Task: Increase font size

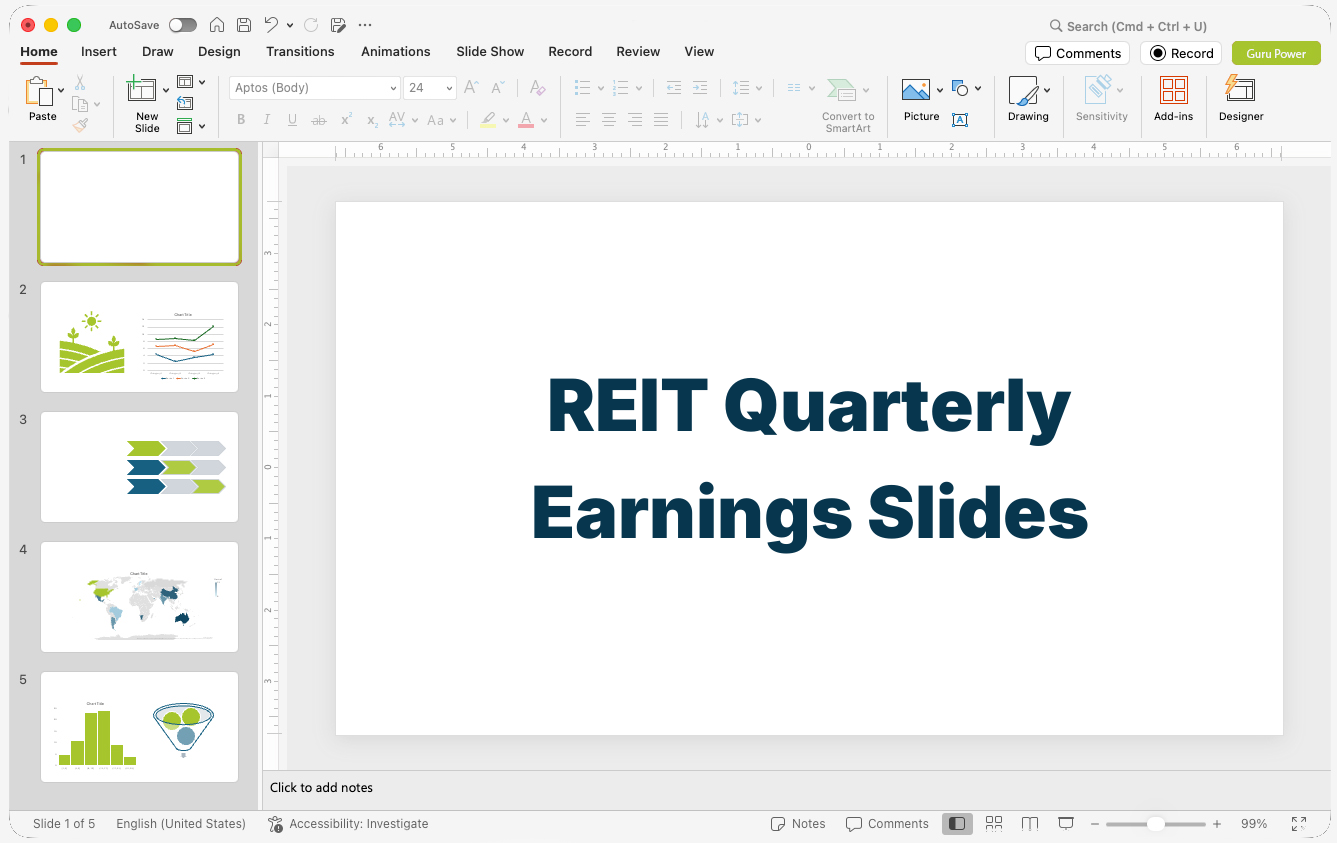Action: 471,88
